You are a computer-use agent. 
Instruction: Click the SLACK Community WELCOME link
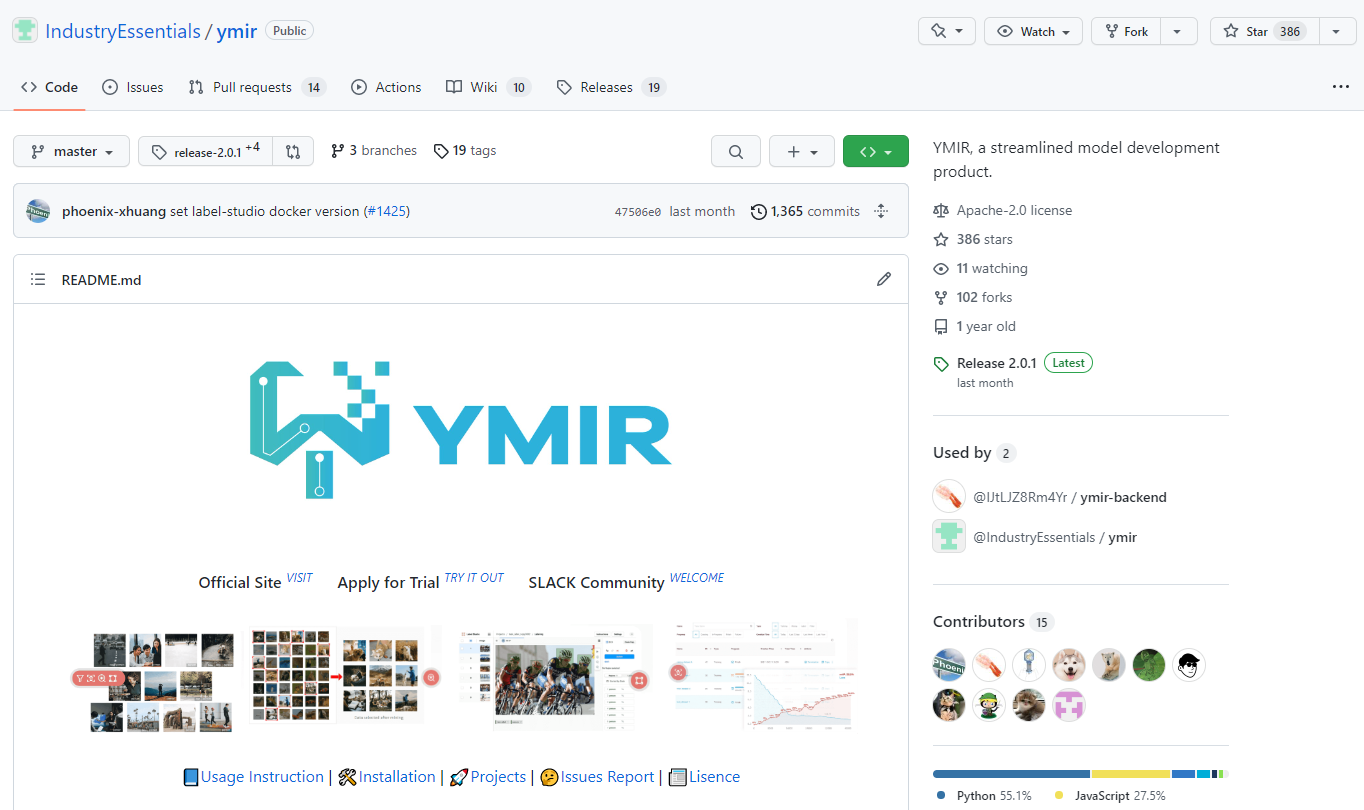pos(697,578)
